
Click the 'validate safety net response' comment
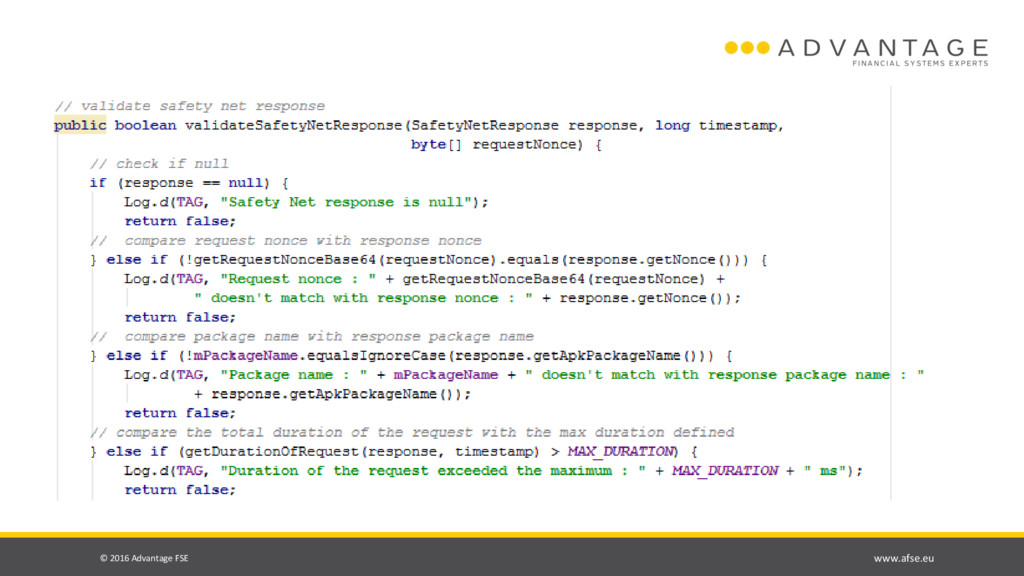coord(189,106)
